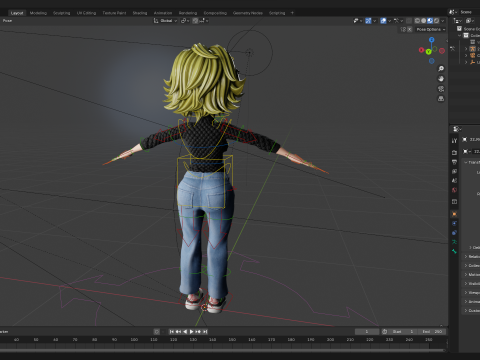The image size is (480, 360).
Task: Toggle X-ray view
Action: click(409, 21)
